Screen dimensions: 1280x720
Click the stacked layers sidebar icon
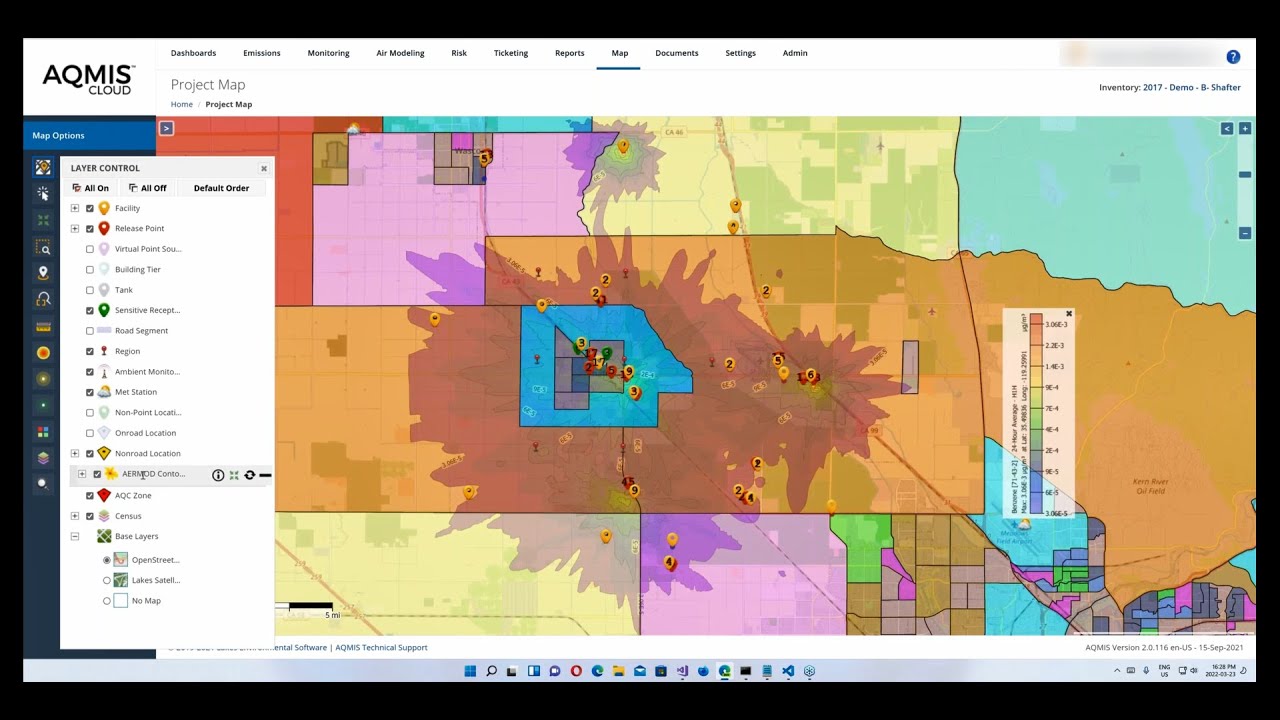coord(43,458)
